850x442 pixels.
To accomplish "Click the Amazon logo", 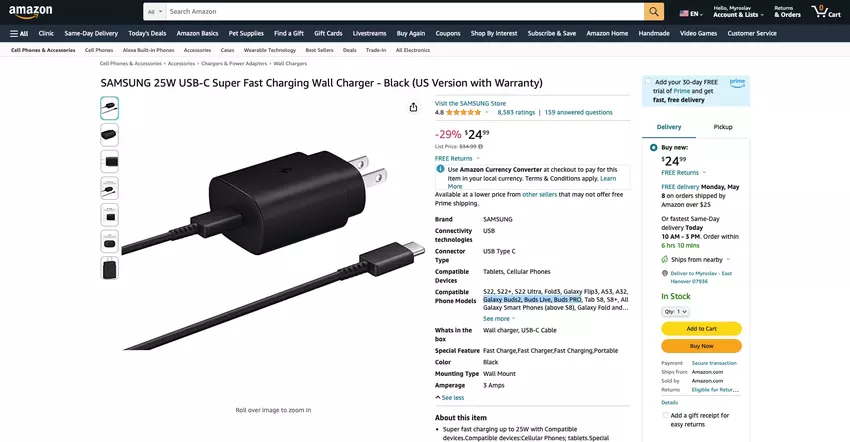I will click(x=30, y=11).
